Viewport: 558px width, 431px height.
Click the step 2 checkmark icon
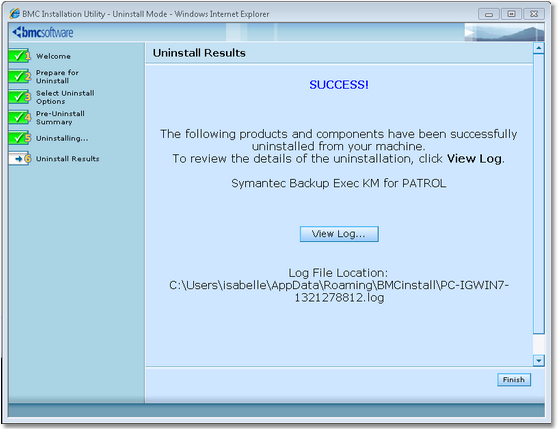pos(20,76)
